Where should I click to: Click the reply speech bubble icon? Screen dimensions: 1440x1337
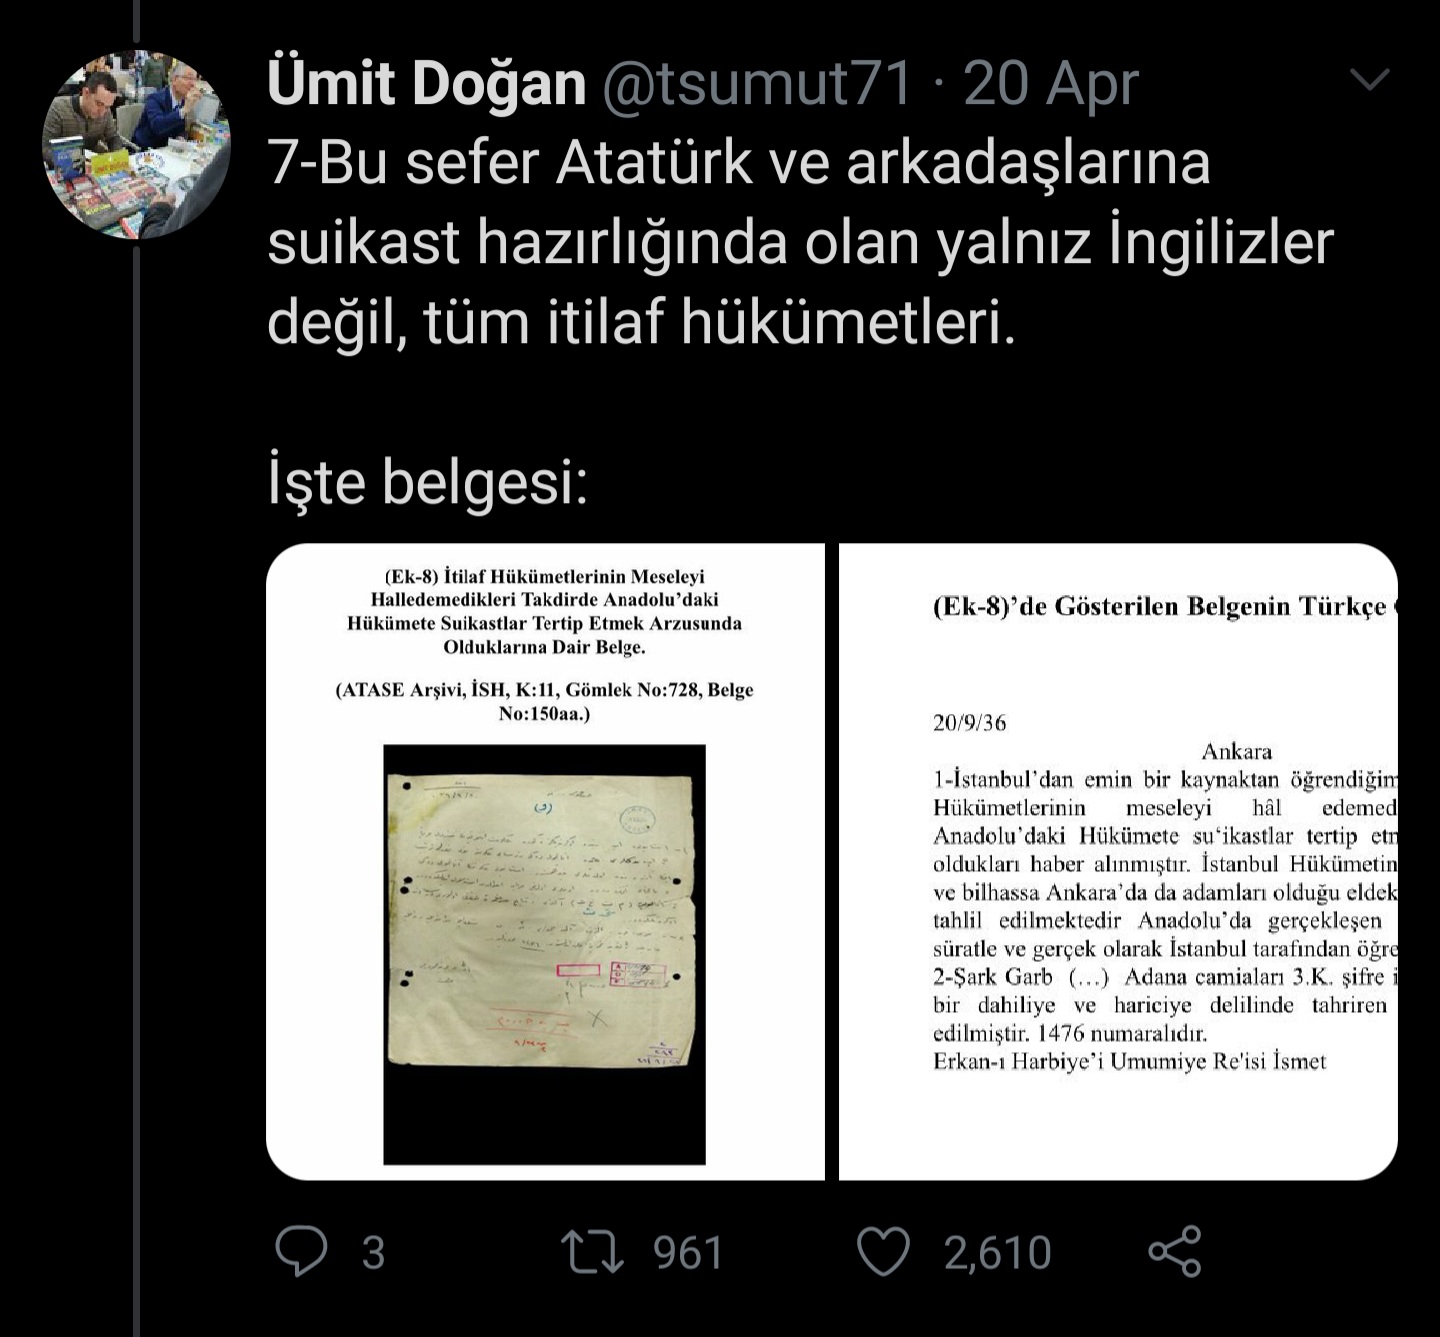point(301,1252)
